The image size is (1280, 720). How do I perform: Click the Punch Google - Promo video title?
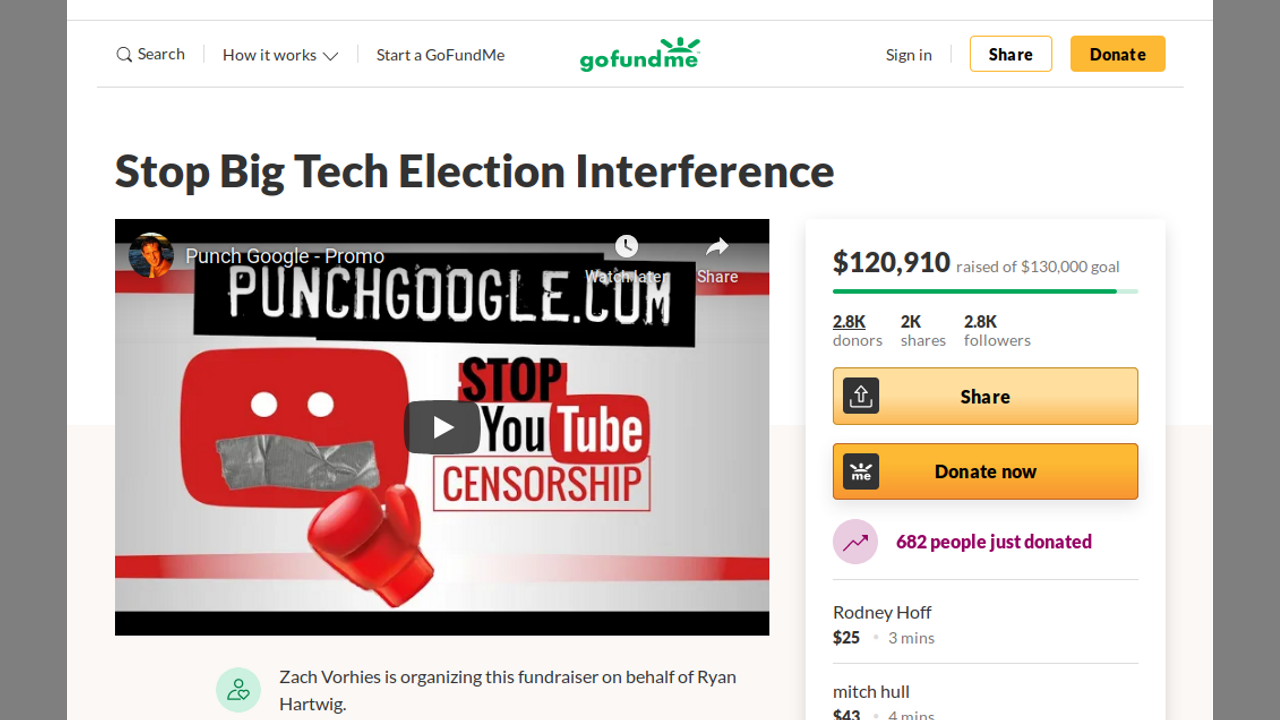[x=285, y=256]
